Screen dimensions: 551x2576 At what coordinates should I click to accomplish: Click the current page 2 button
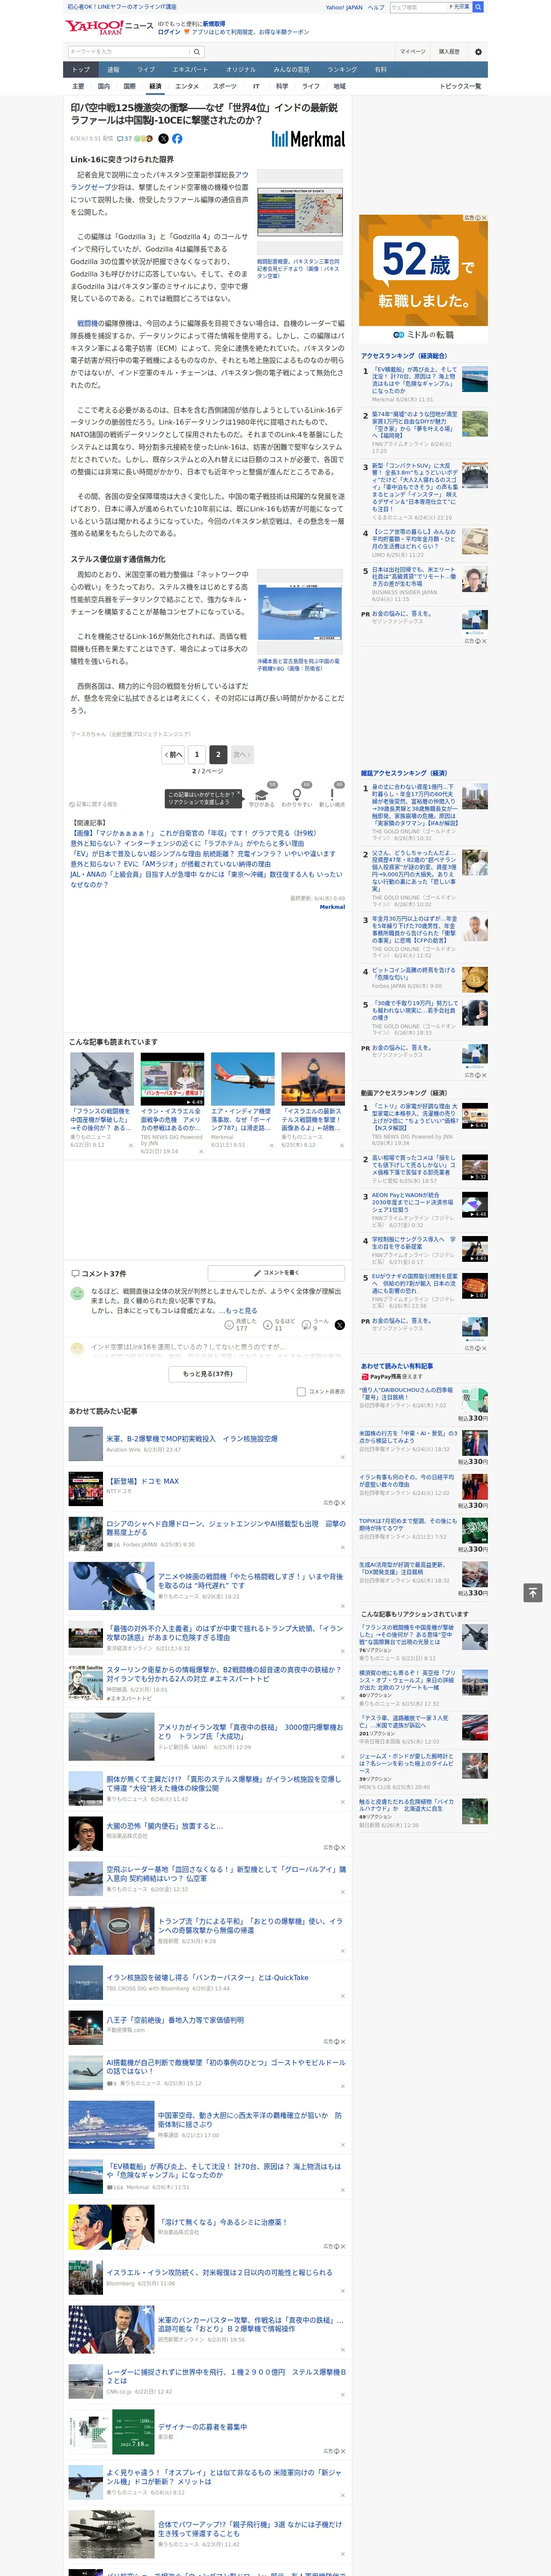(218, 755)
